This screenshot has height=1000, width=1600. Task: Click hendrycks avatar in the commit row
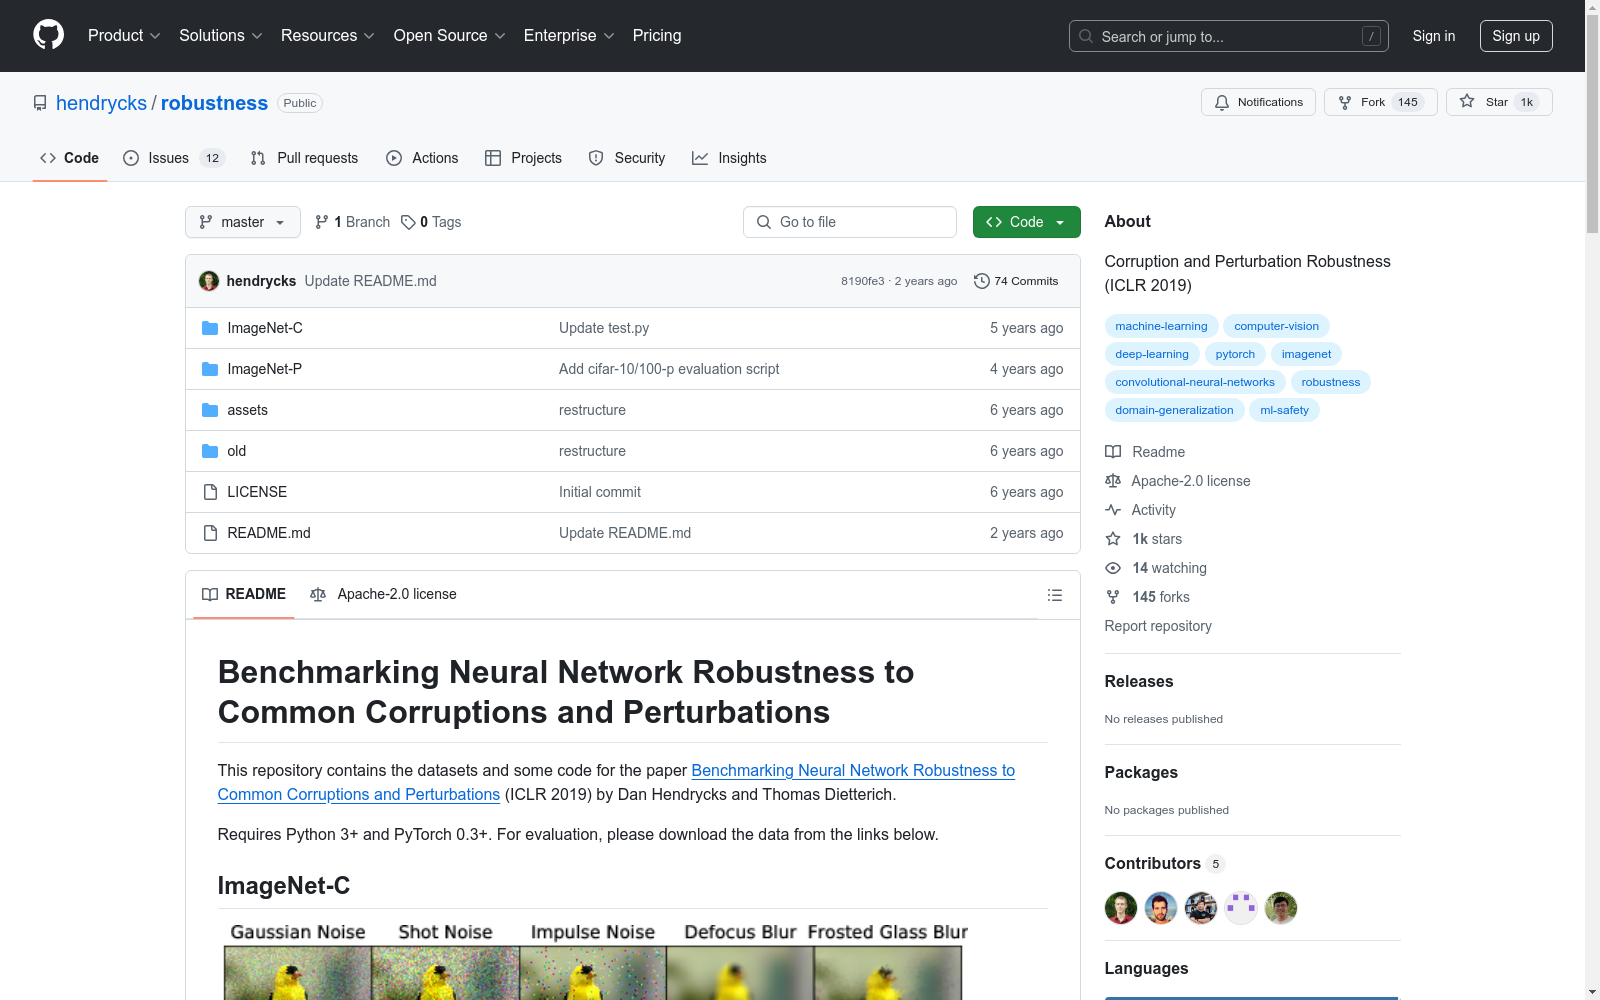[x=209, y=281]
